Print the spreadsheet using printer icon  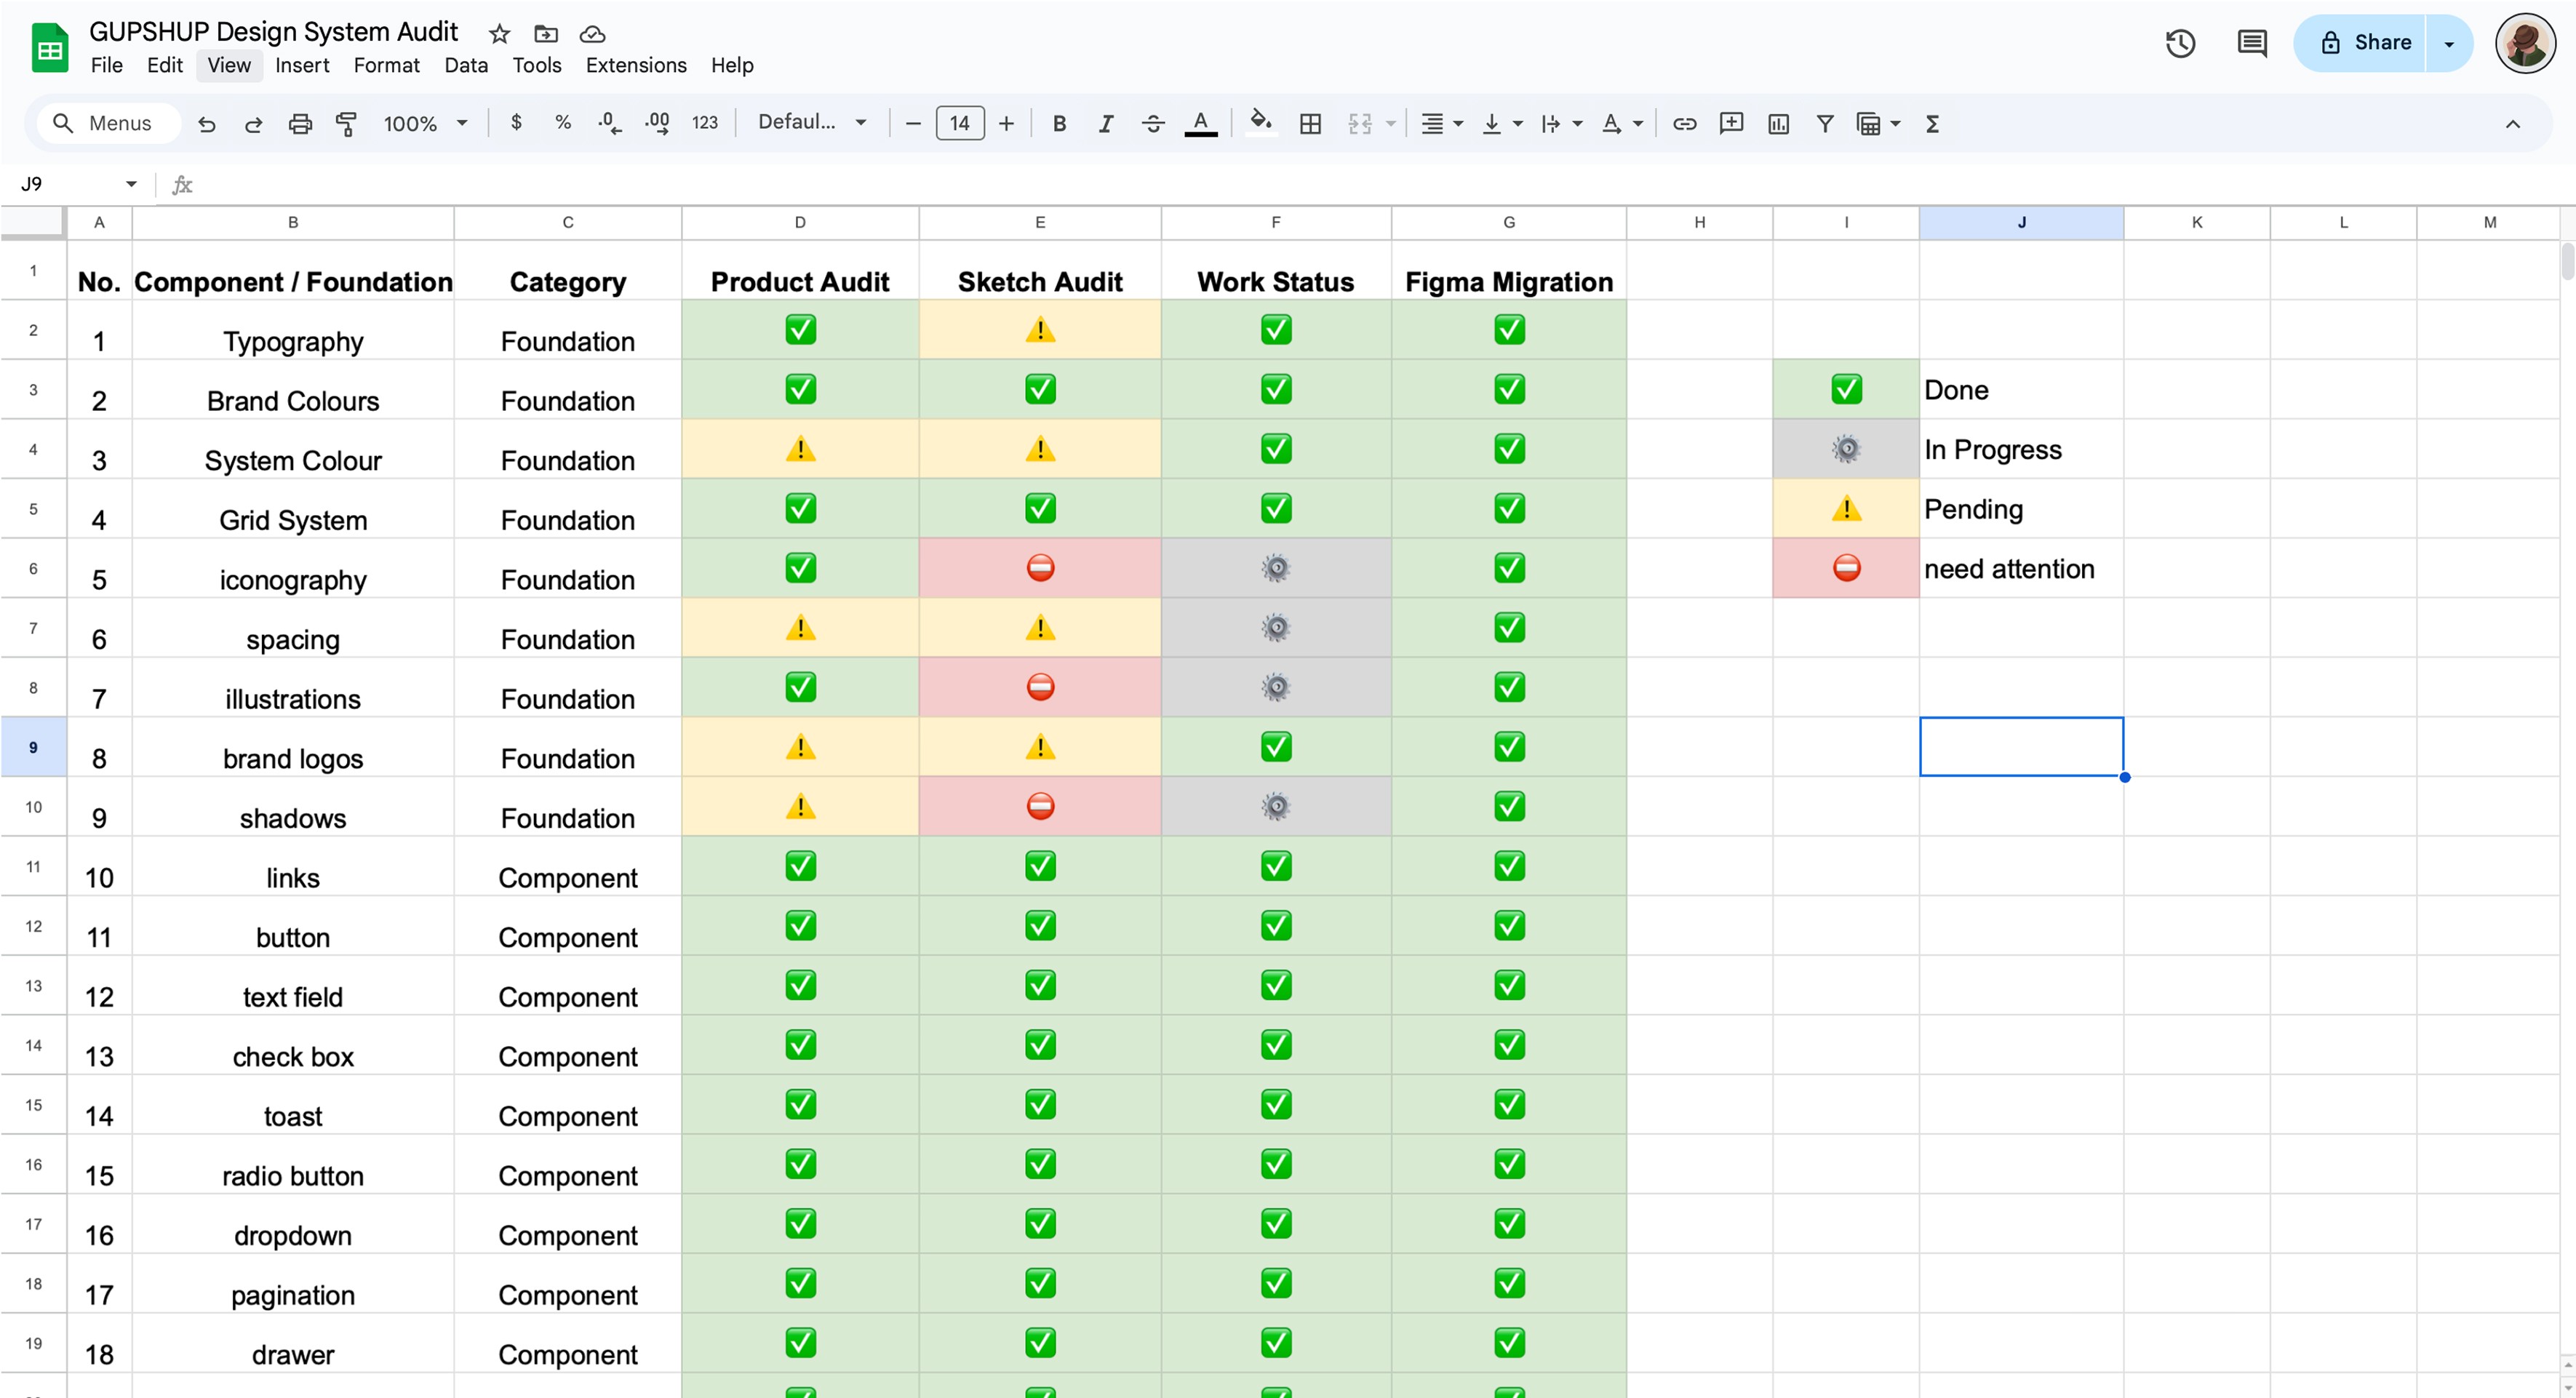(x=300, y=124)
